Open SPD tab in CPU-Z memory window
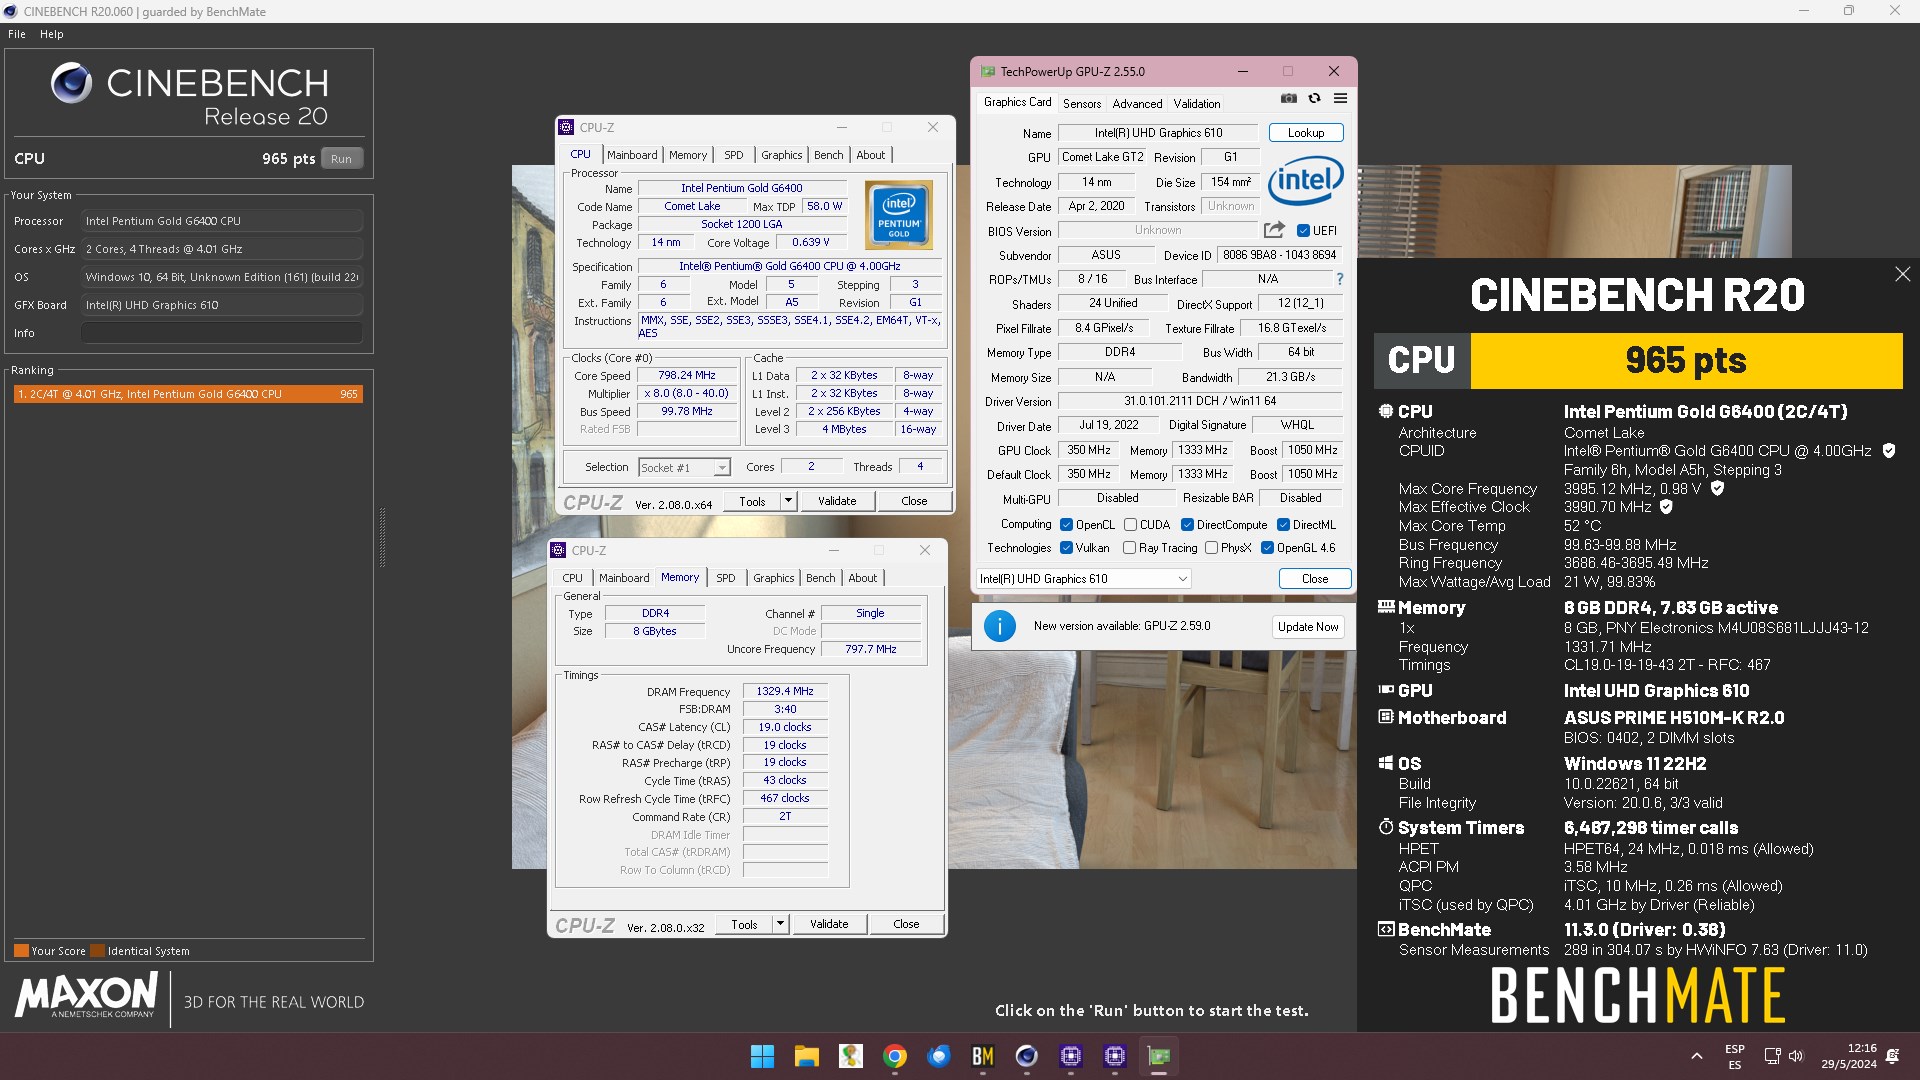This screenshot has width=1920, height=1080. 726,578
